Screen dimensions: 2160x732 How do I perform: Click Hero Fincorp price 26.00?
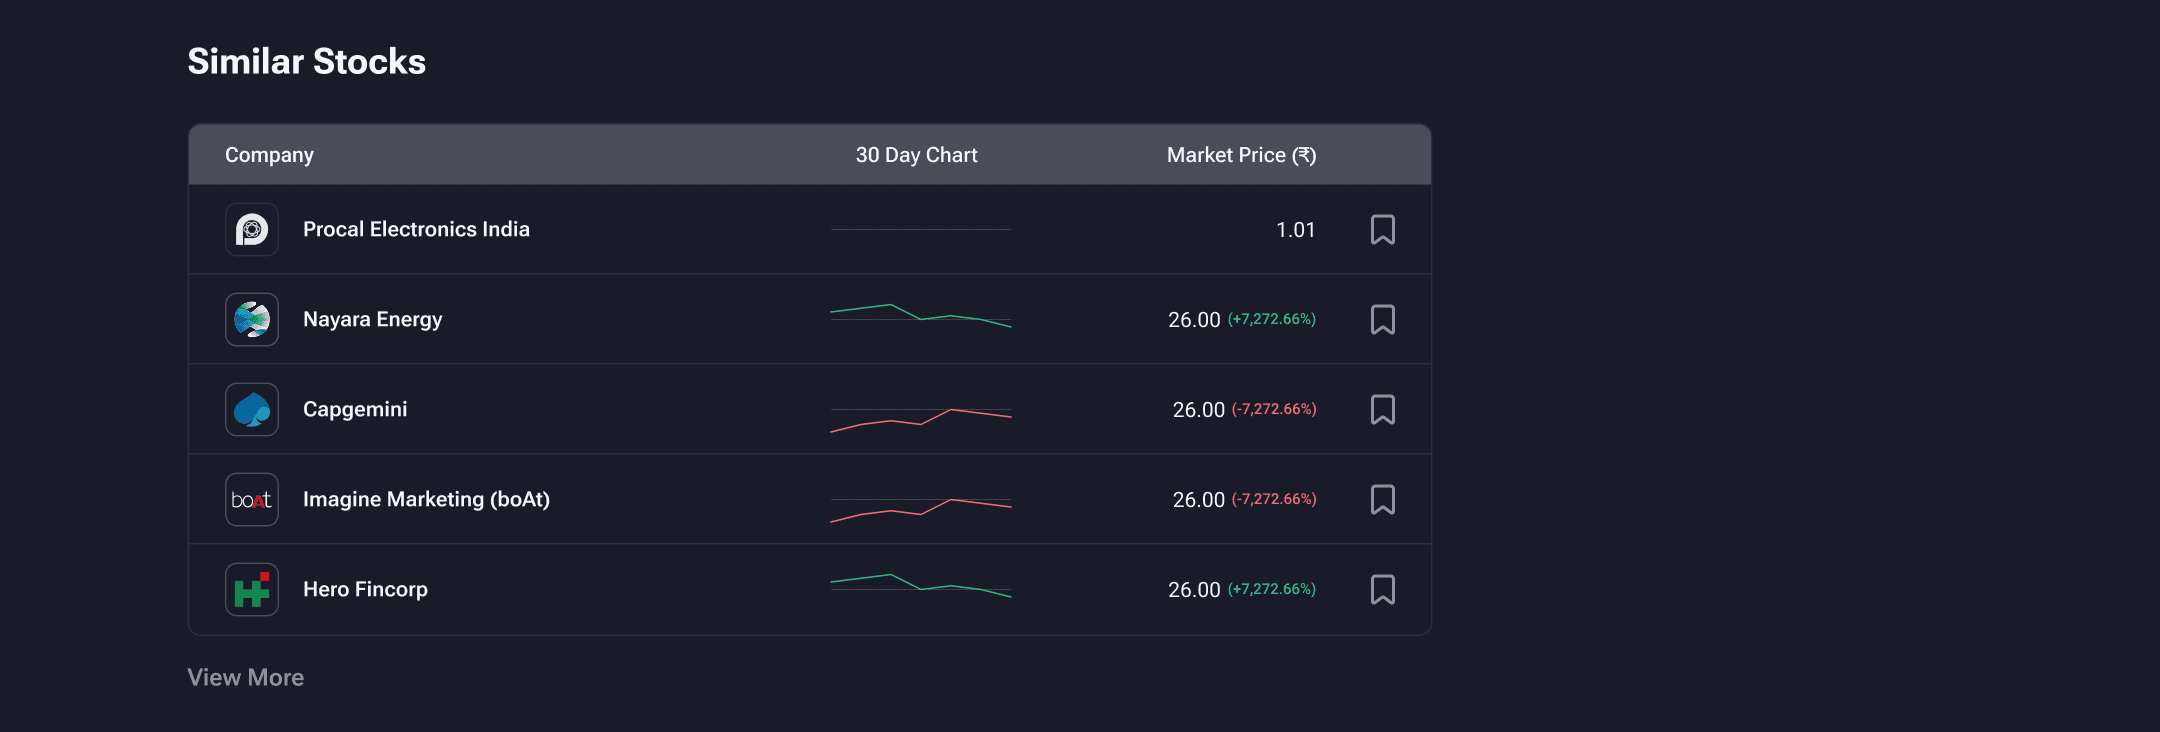pos(1194,590)
